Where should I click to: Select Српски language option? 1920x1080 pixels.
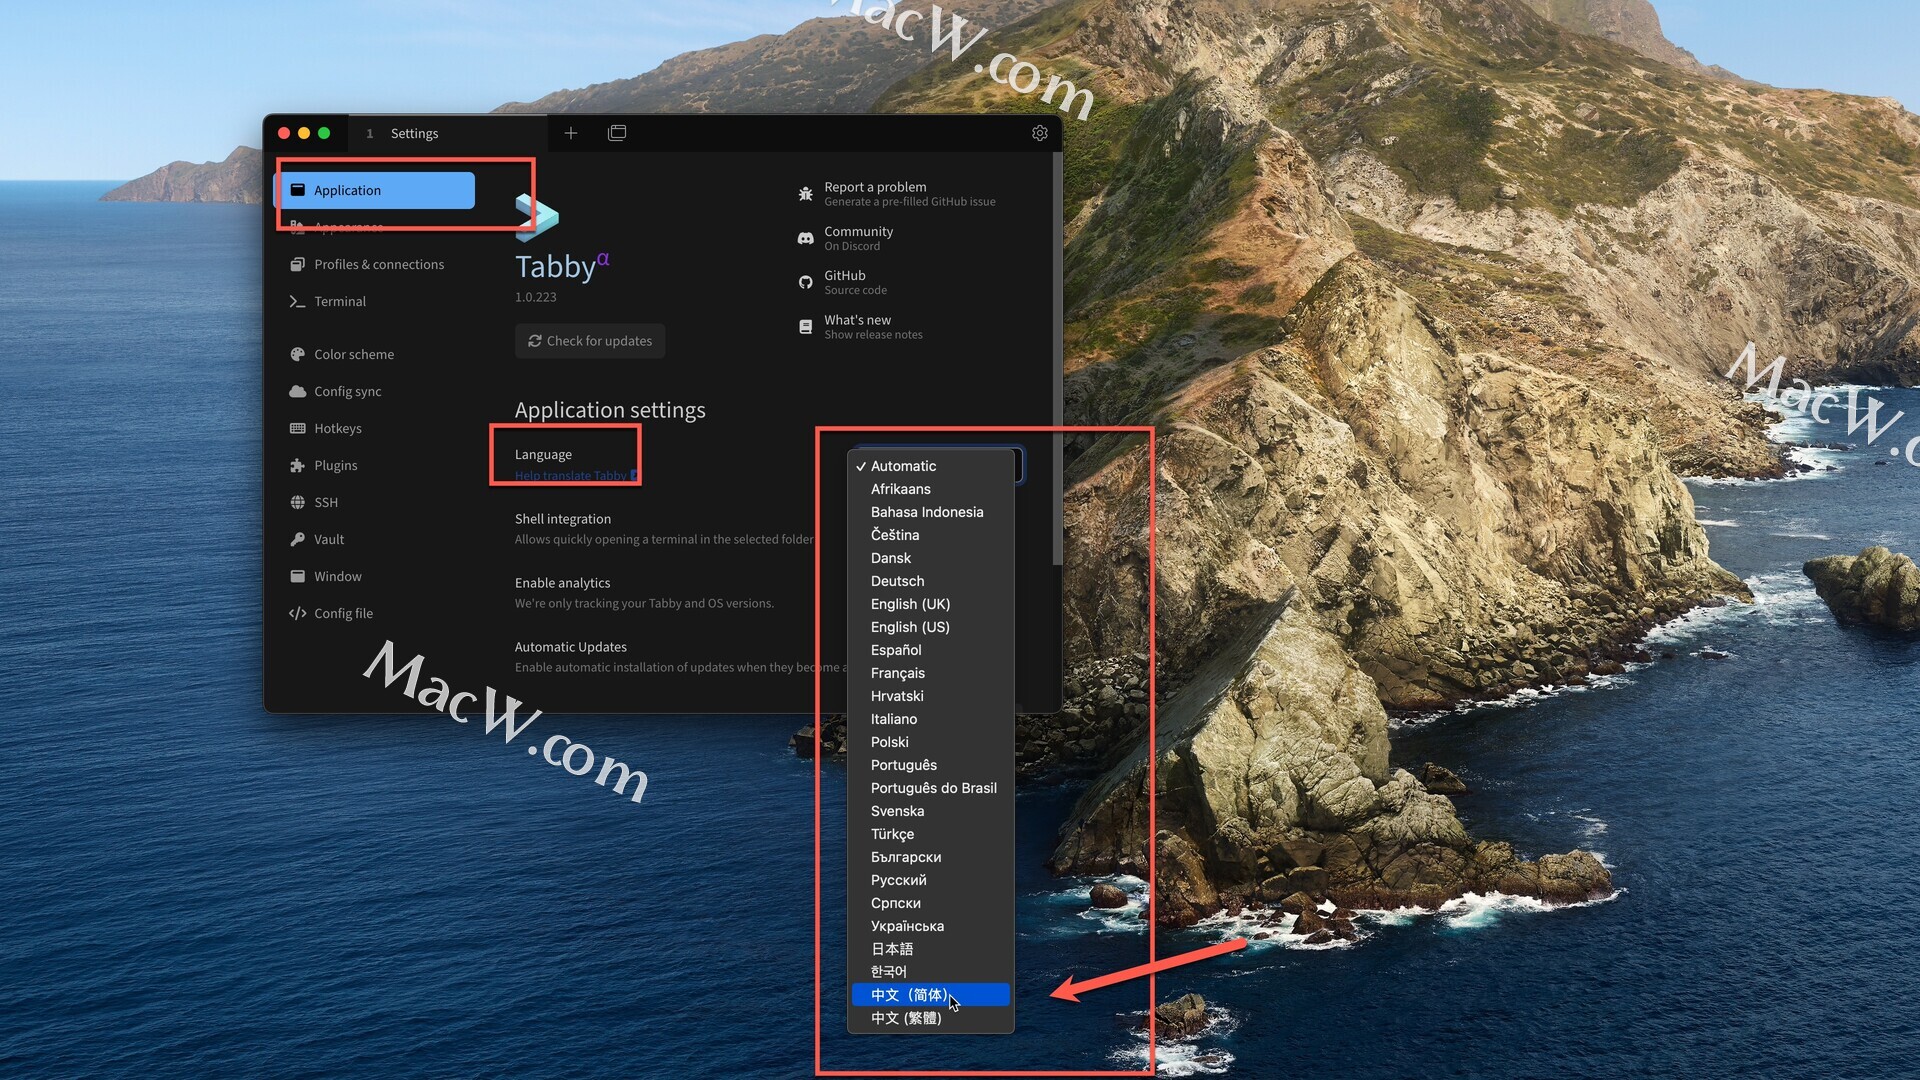tap(930, 903)
